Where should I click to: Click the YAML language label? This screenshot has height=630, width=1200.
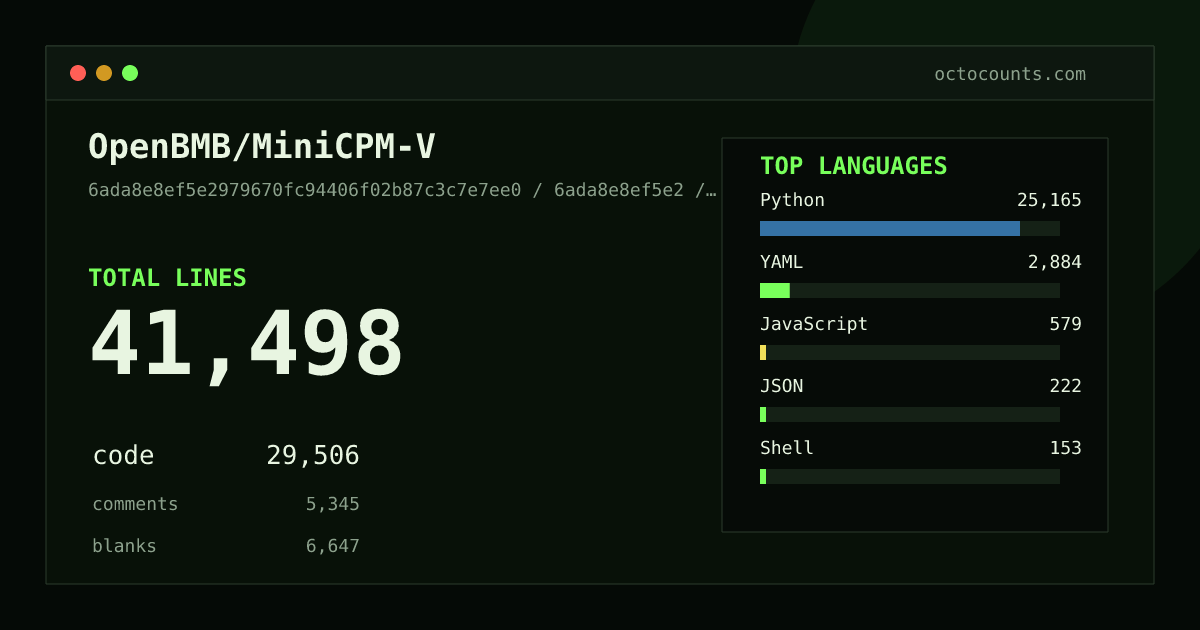point(781,262)
